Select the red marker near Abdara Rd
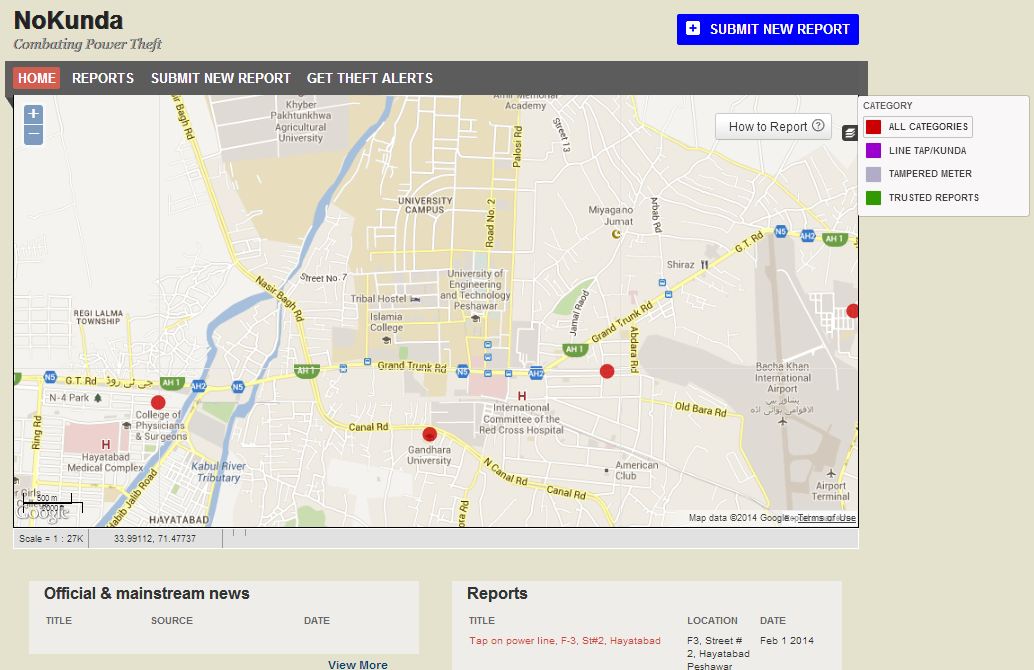1034x670 pixels. (x=607, y=371)
